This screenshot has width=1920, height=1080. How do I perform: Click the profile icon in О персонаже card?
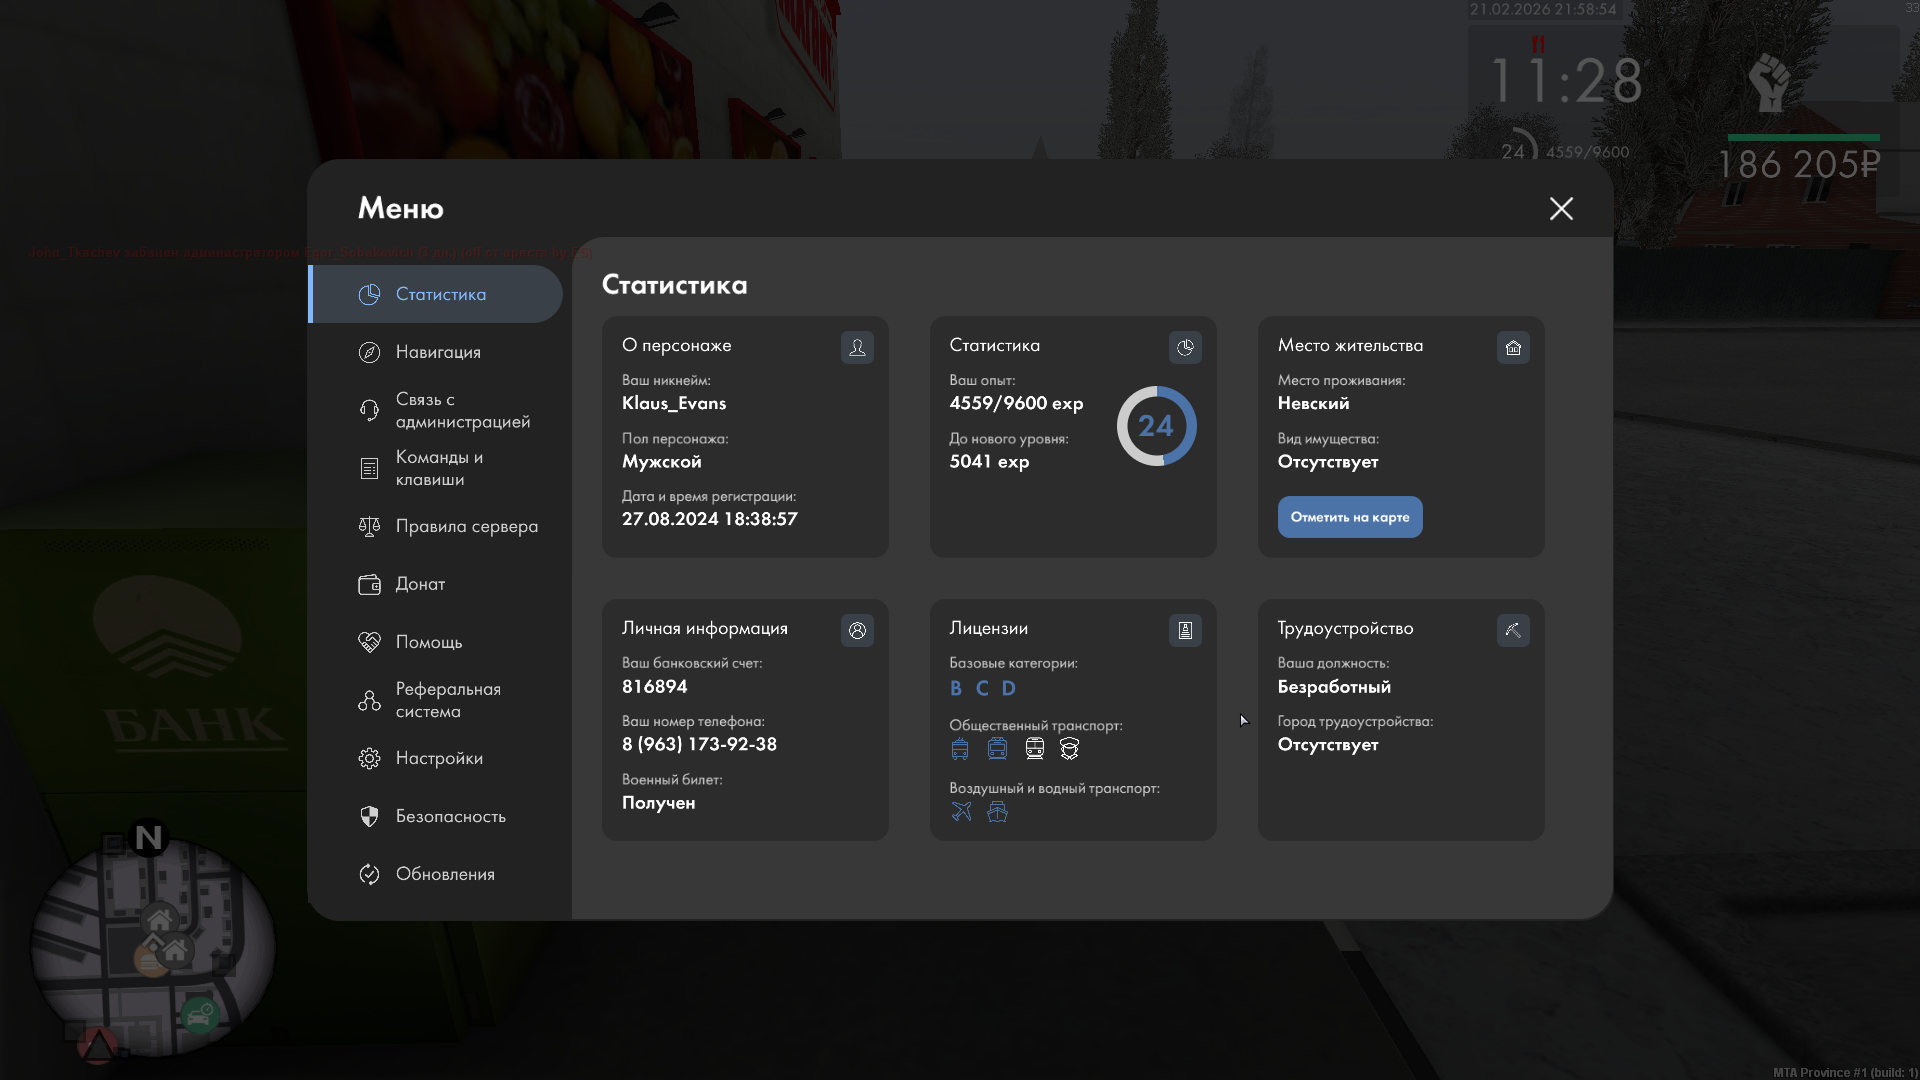coord(857,347)
